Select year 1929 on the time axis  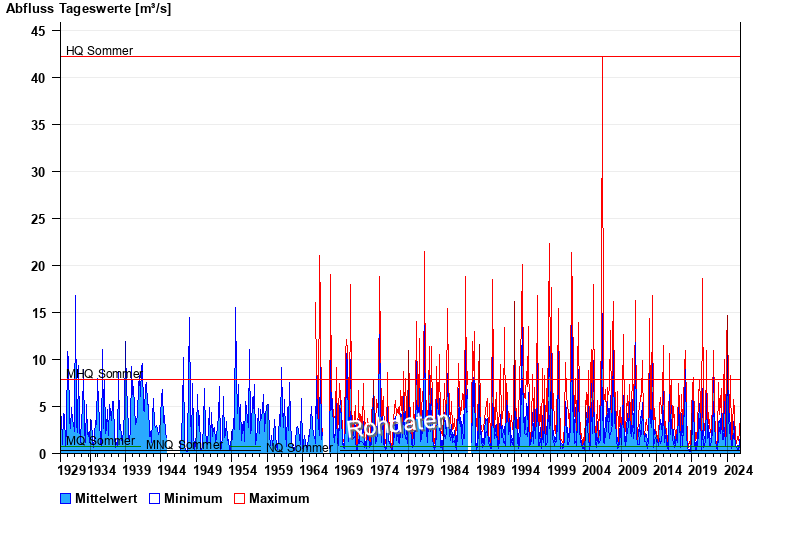[72, 469]
